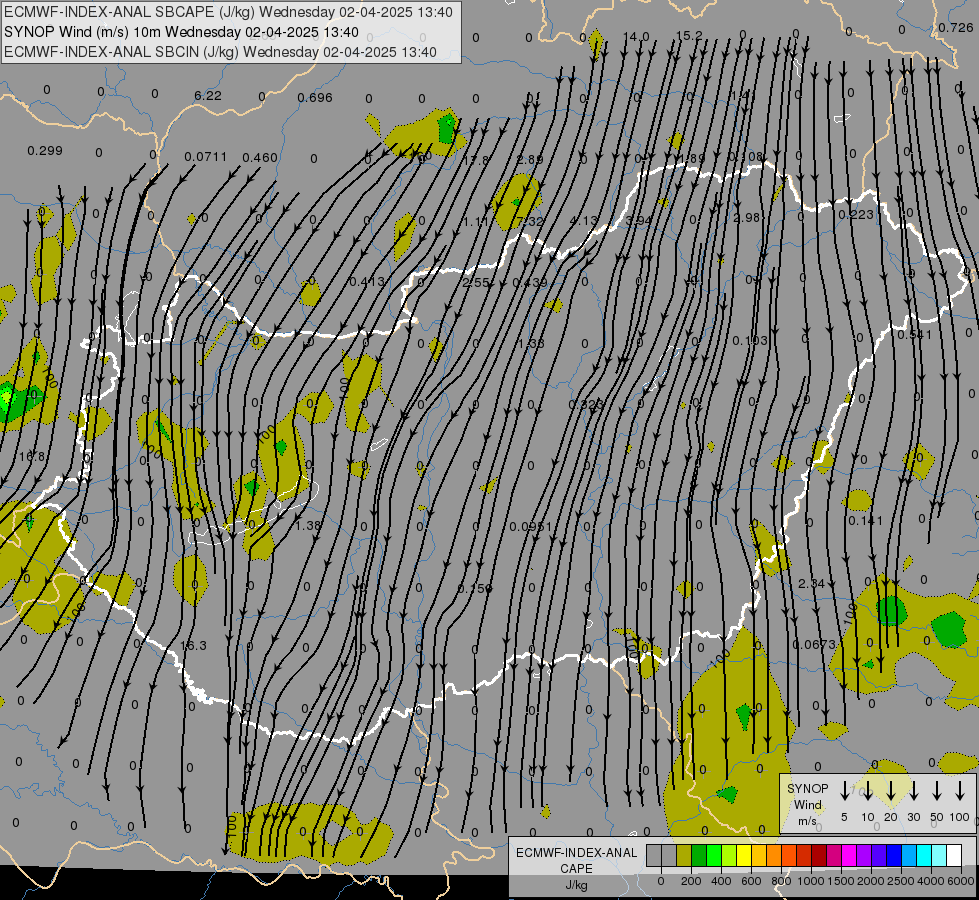The height and width of the screenshot is (900, 979).
Task: Click the 2000 tick label on CAPE scale
Action: [x=871, y=881]
